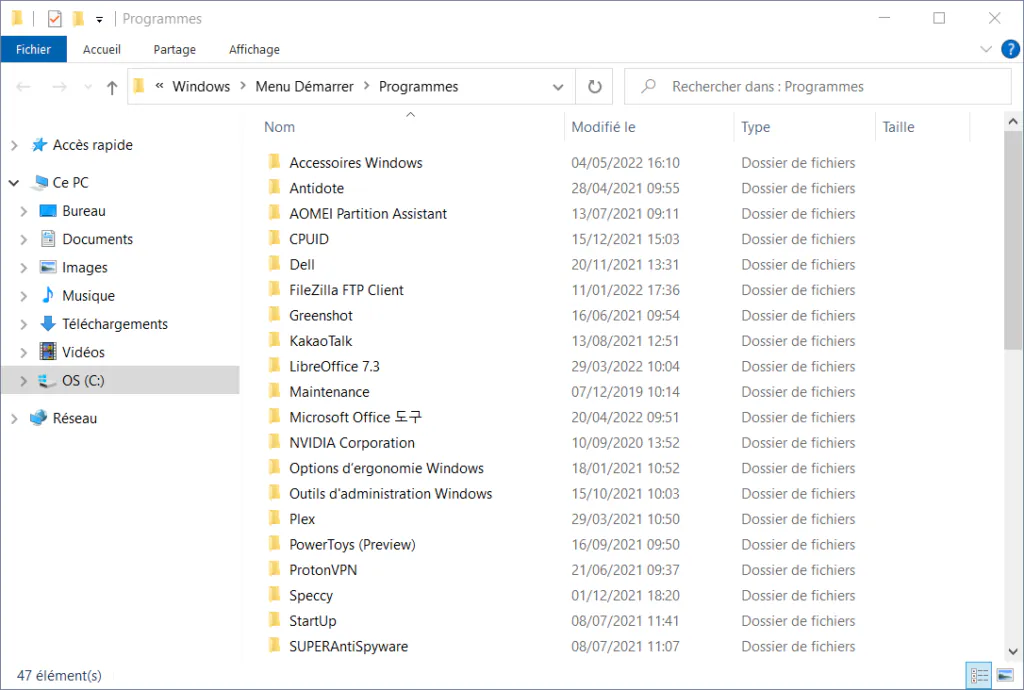This screenshot has height=690, width=1024.
Task: Click the Properties checkmark icon in title bar
Action: click(55, 19)
